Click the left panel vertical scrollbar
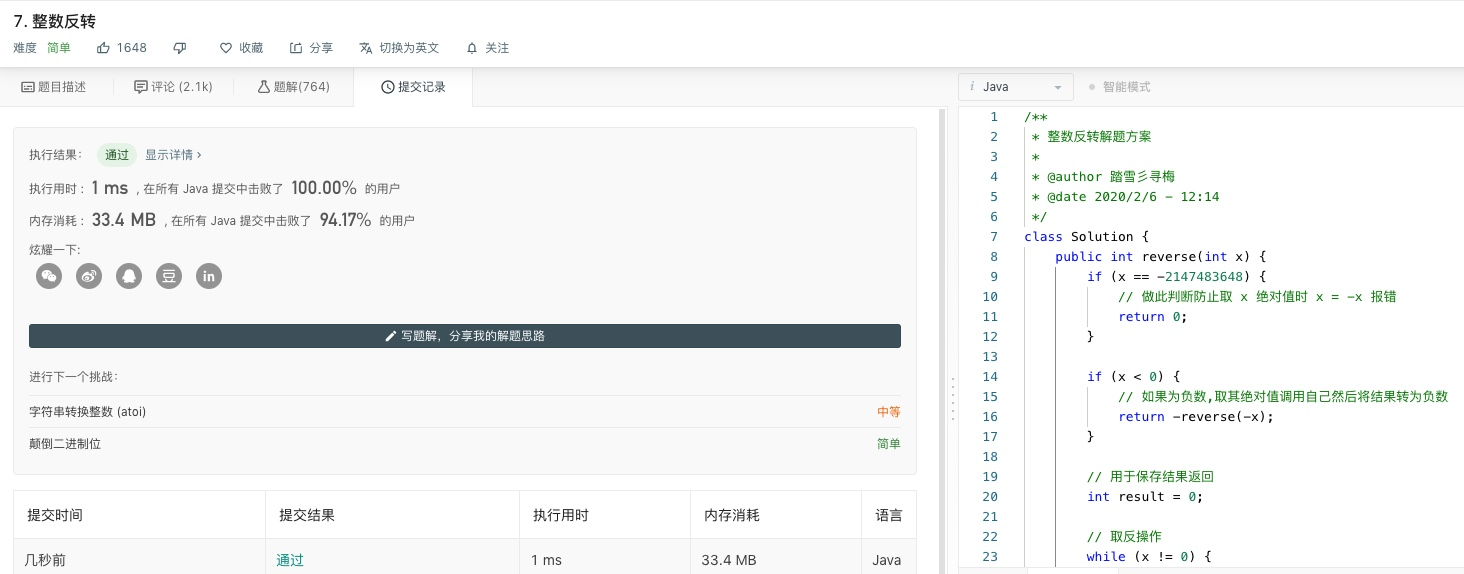This screenshot has width=1464, height=574. click(942, 340)
